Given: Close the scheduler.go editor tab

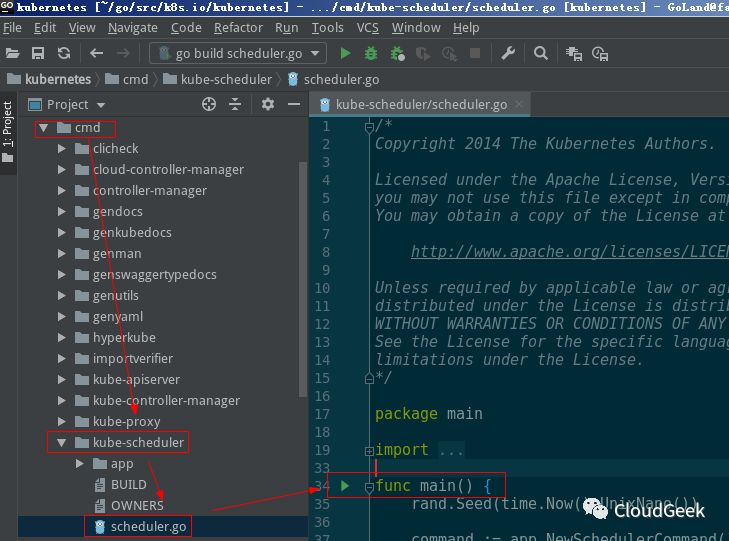Looking at the screenshot, I should click(519, 104).
